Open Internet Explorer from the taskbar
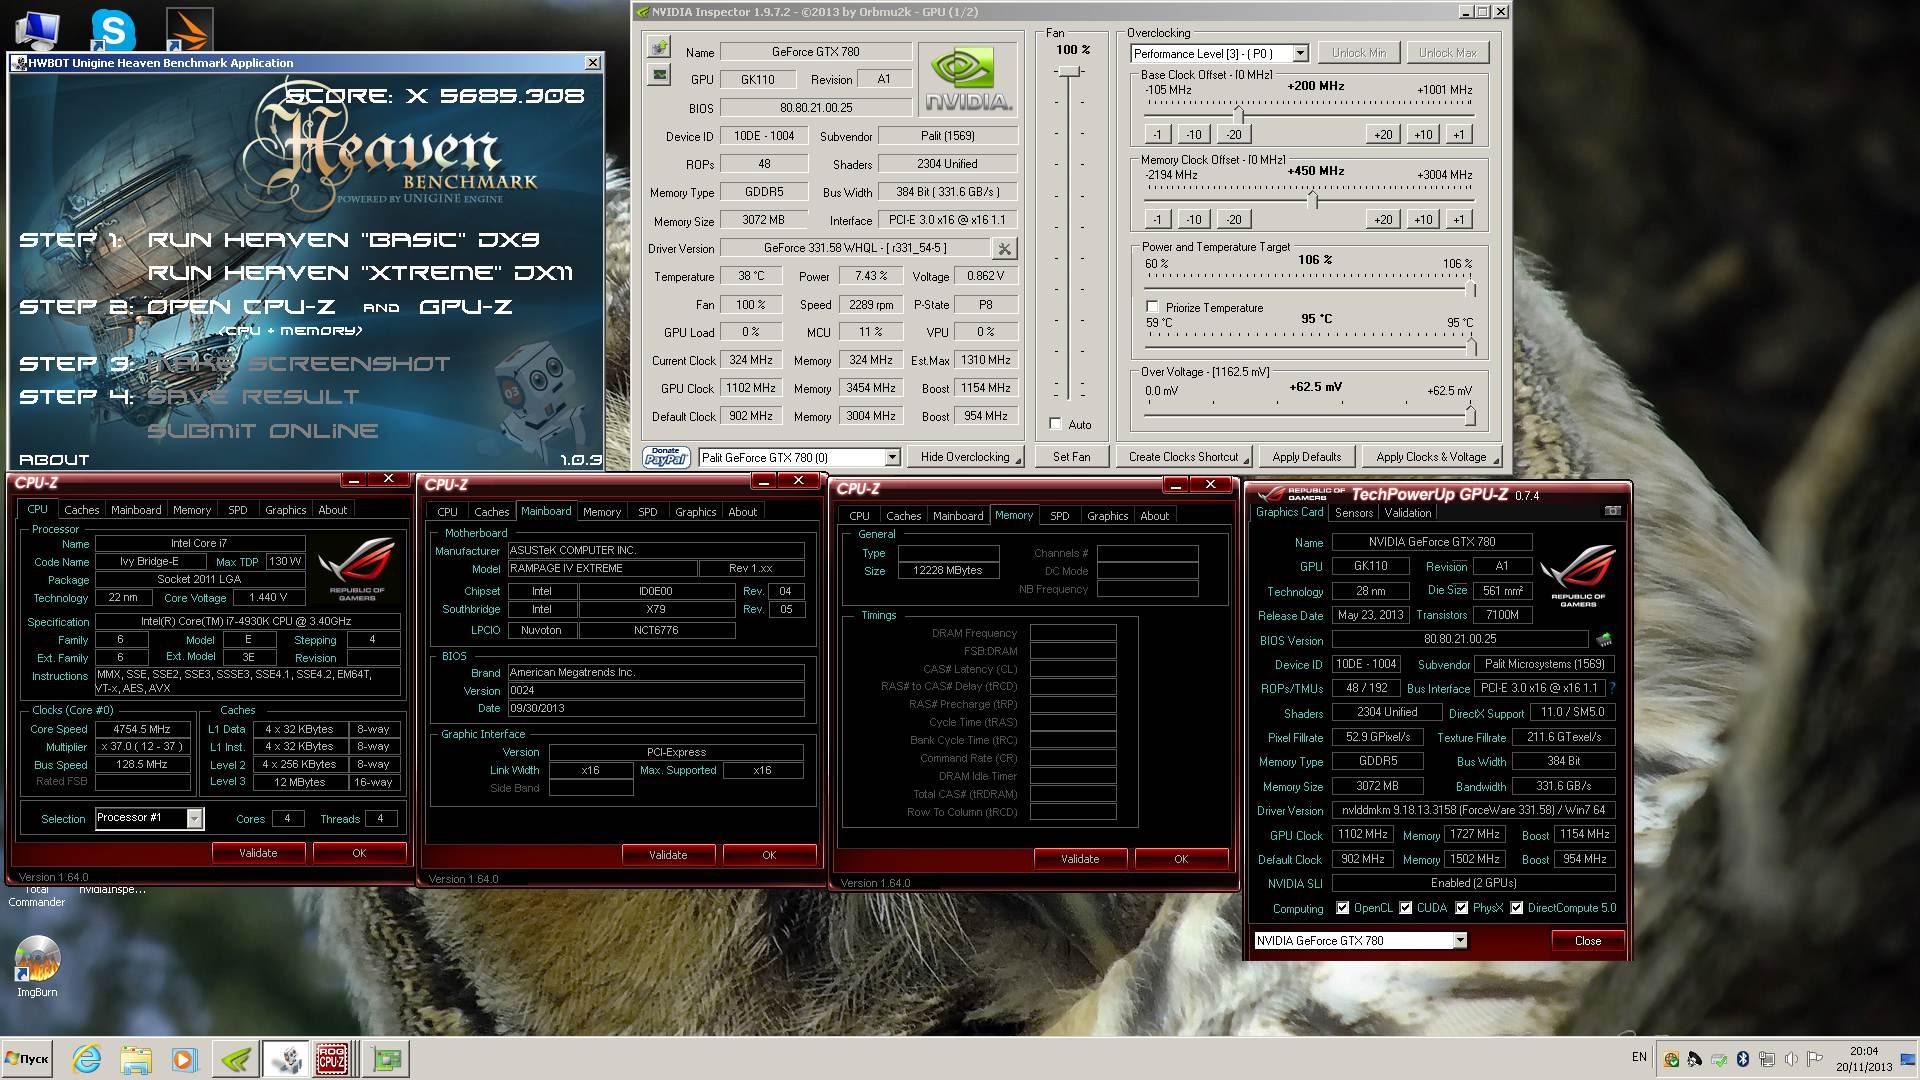Viewport: 1920px width, 1080px height. (87, 1058)
